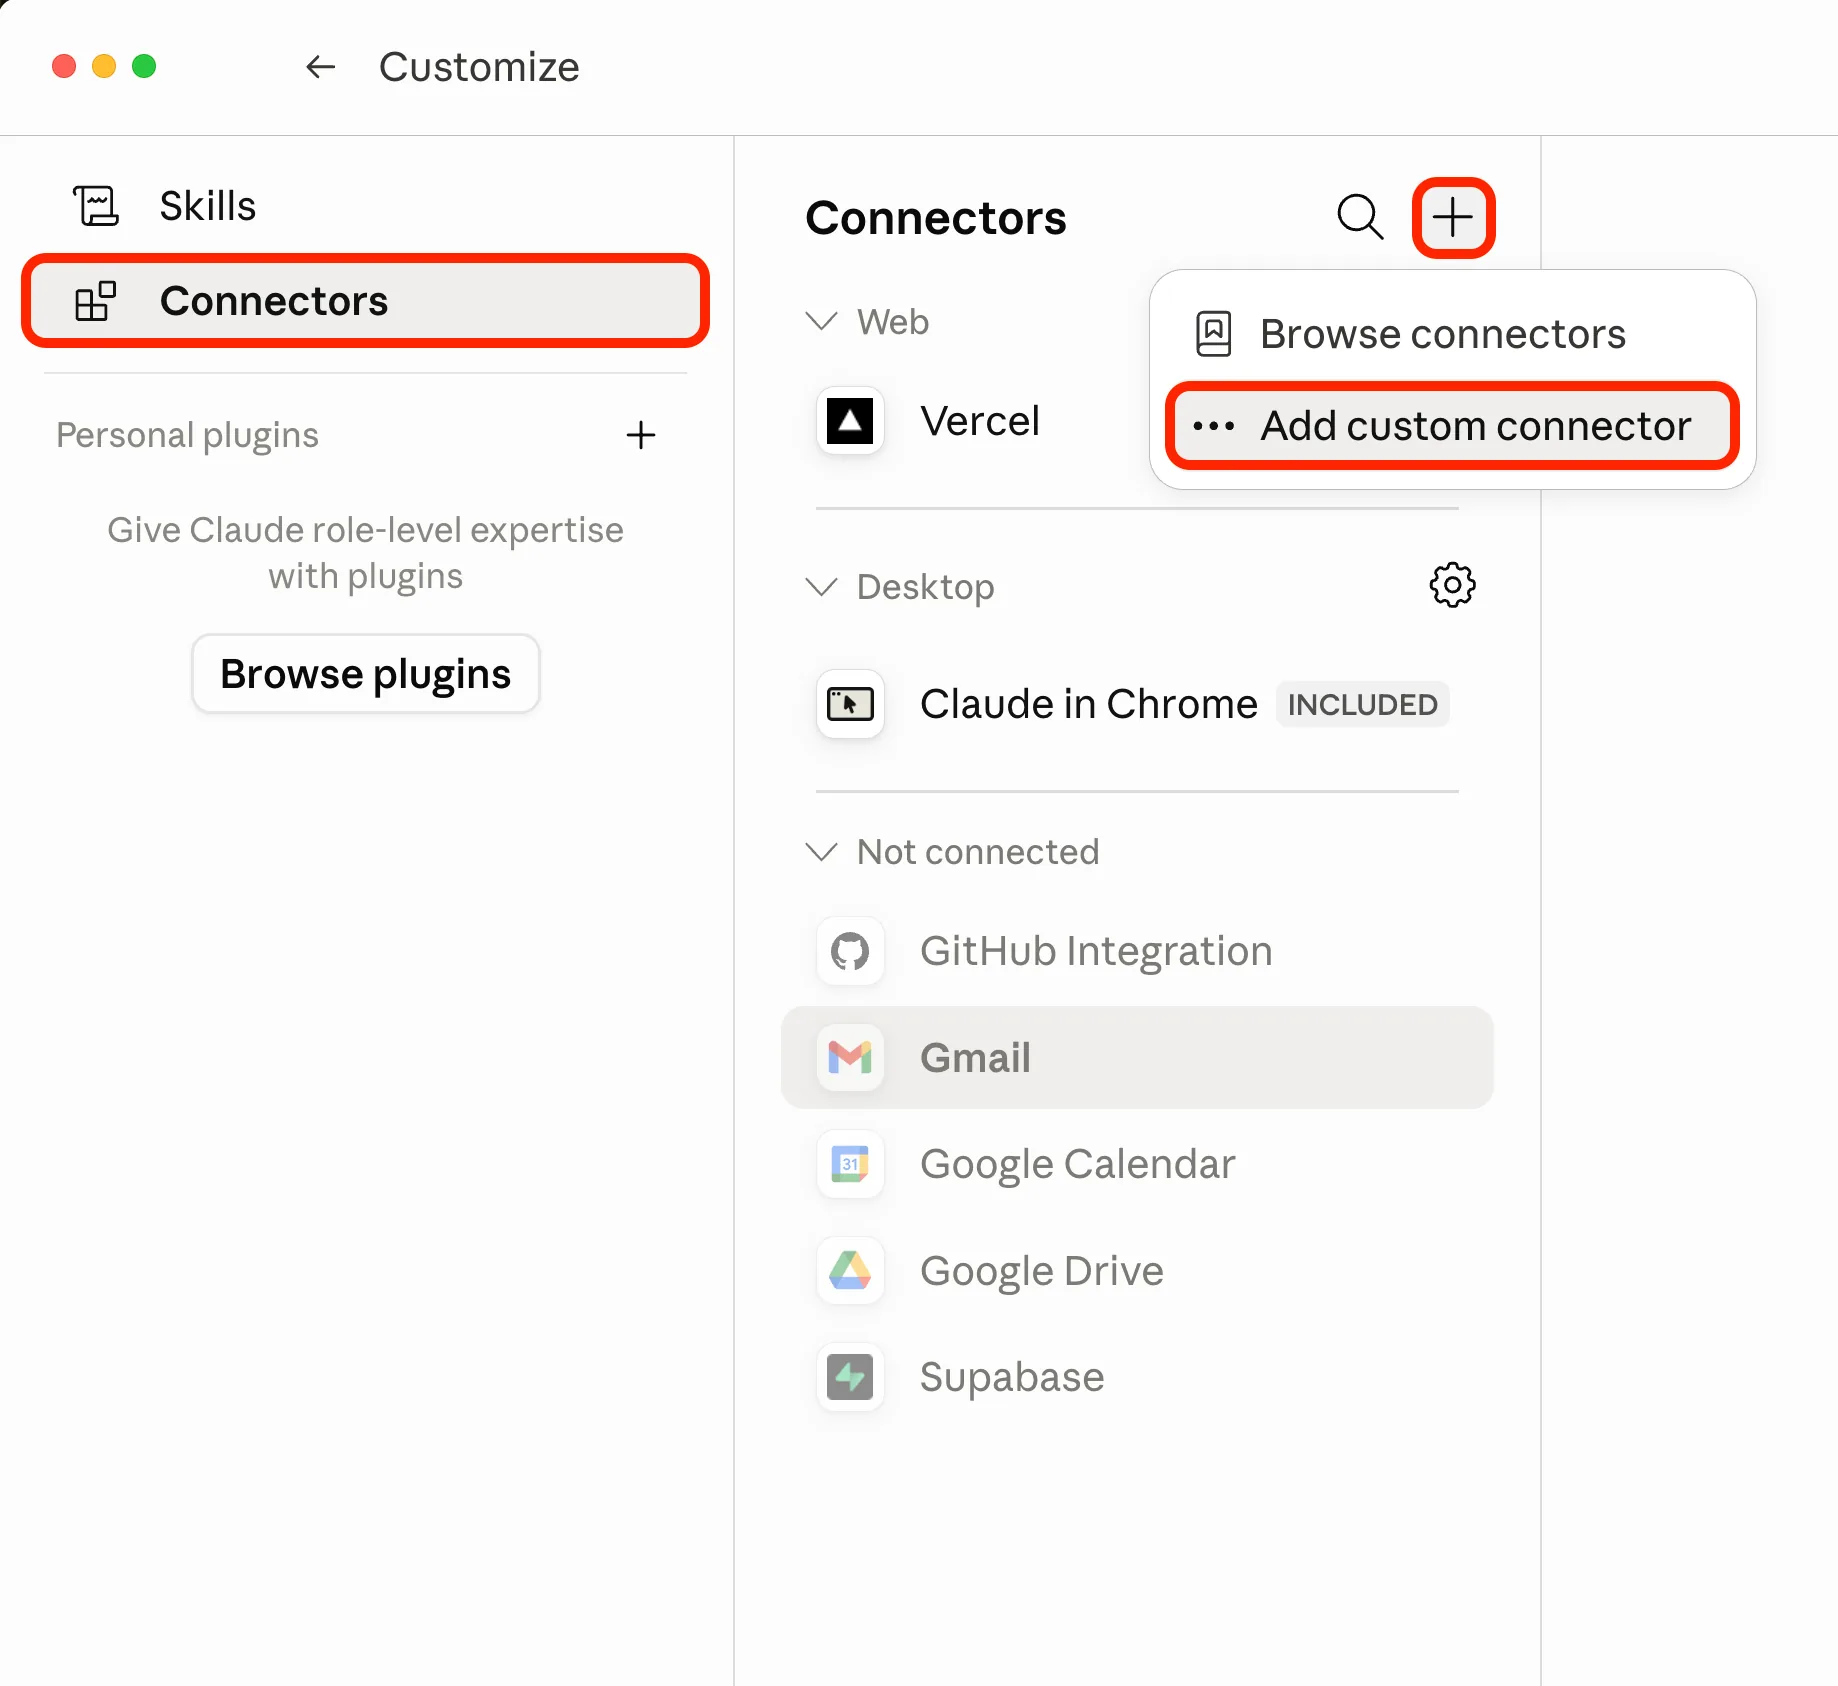
Task: Click the Claude in Chrome icon
Action: (850, 704)
